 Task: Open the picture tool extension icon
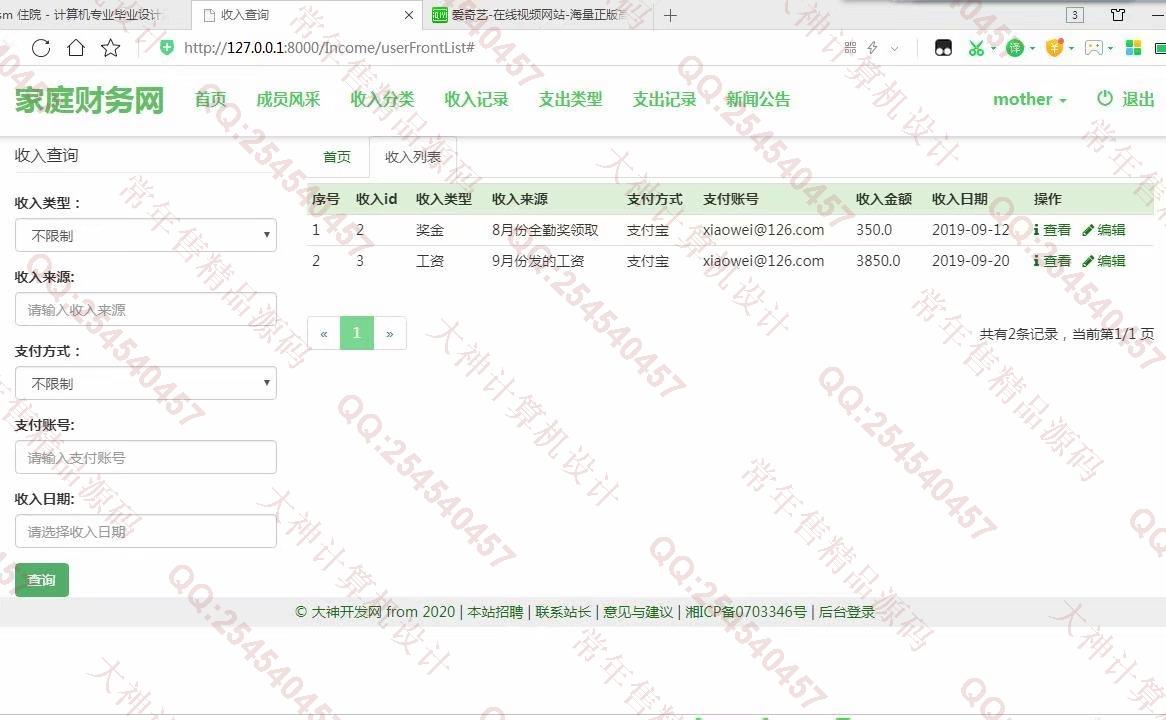1093,48
